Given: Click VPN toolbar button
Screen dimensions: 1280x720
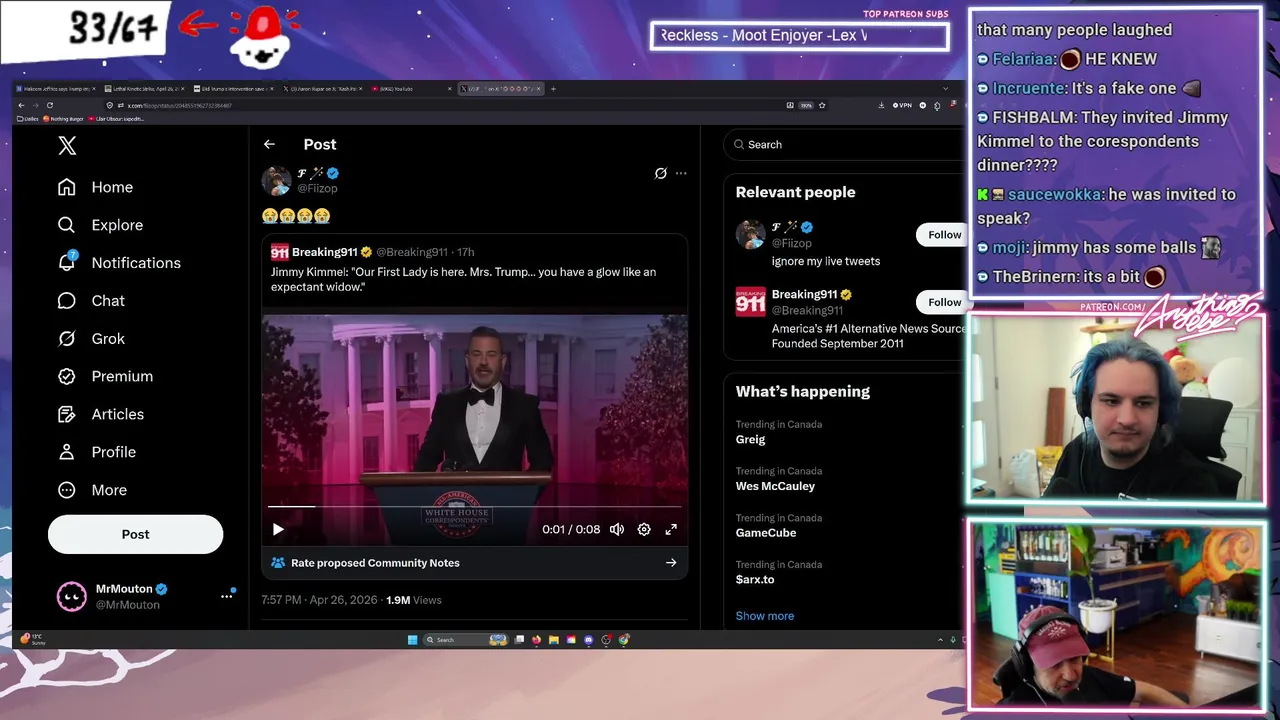Looking at the screenshot, I should 902,105.
